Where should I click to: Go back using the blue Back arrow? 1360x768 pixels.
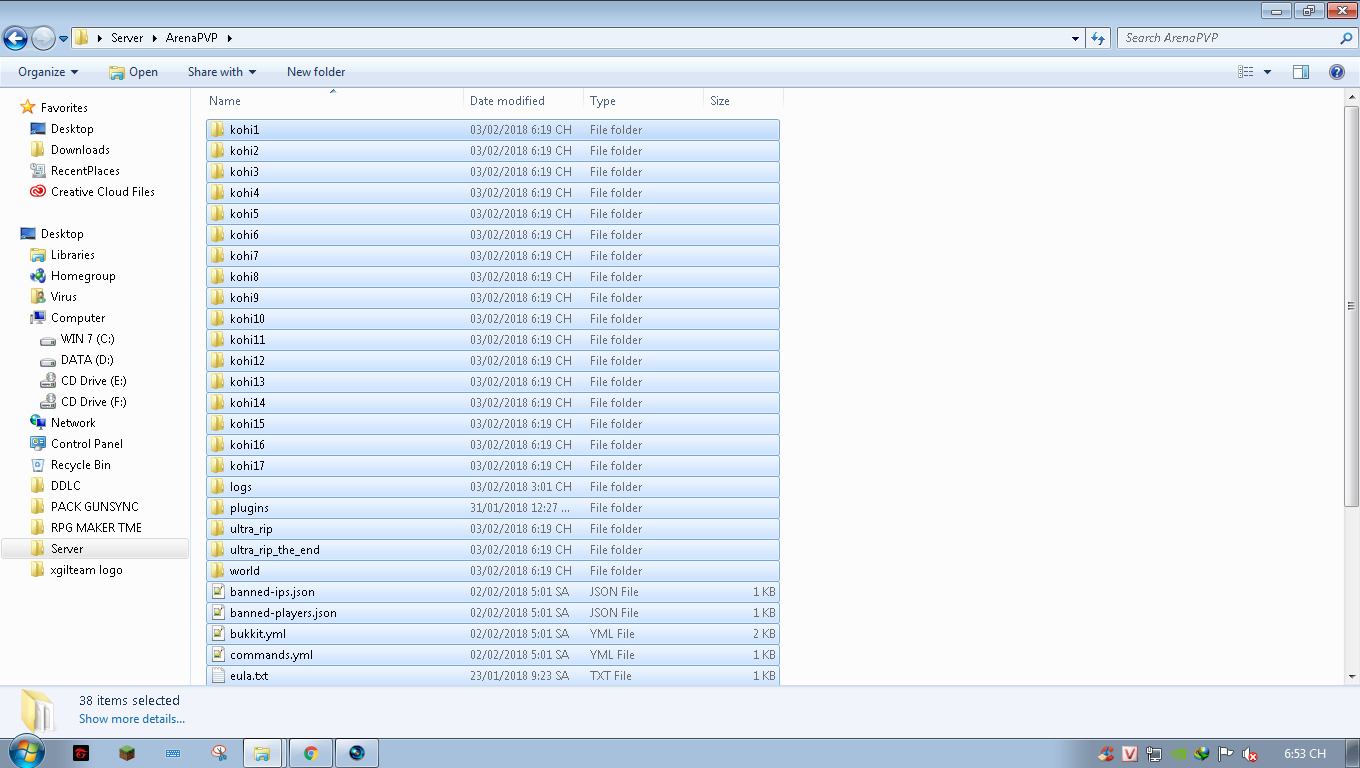tap(15, 38)
